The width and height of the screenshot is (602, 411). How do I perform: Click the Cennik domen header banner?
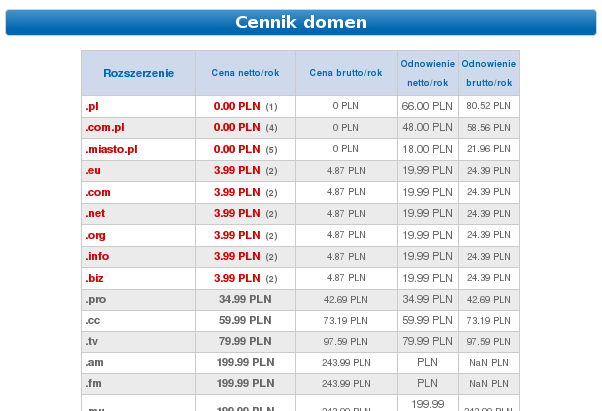tap(301, 22)
